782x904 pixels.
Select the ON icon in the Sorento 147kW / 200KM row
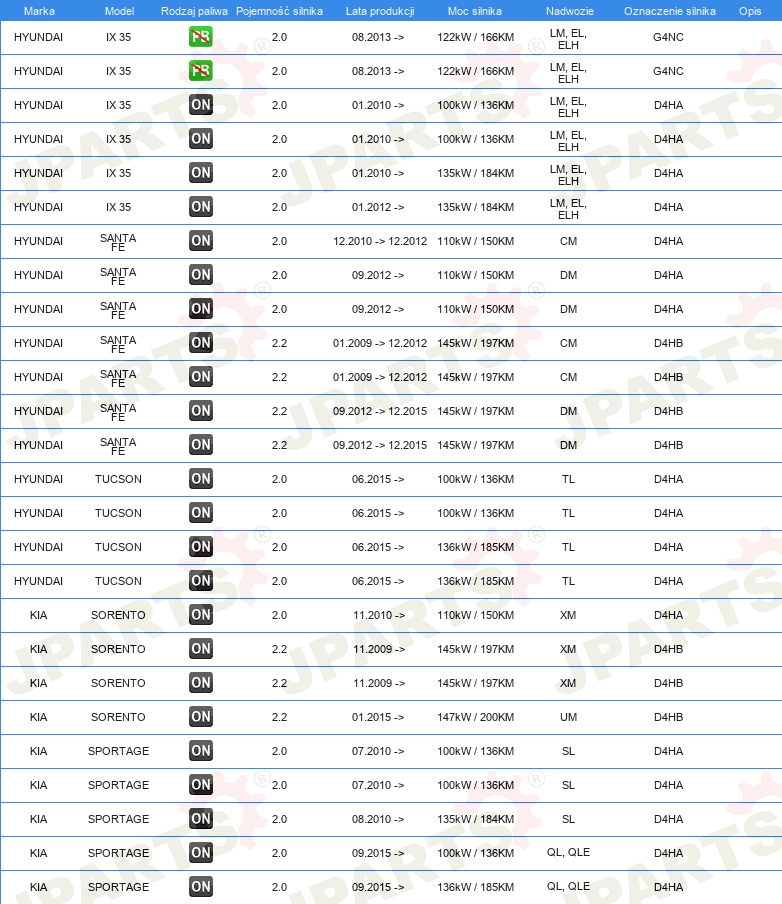(x=201, y=717)
